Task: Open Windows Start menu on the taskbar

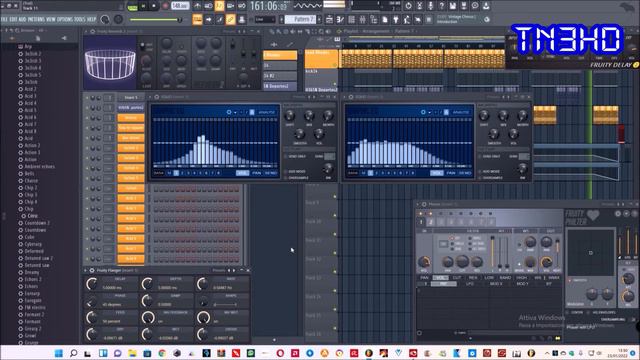Action: (58, 353)
